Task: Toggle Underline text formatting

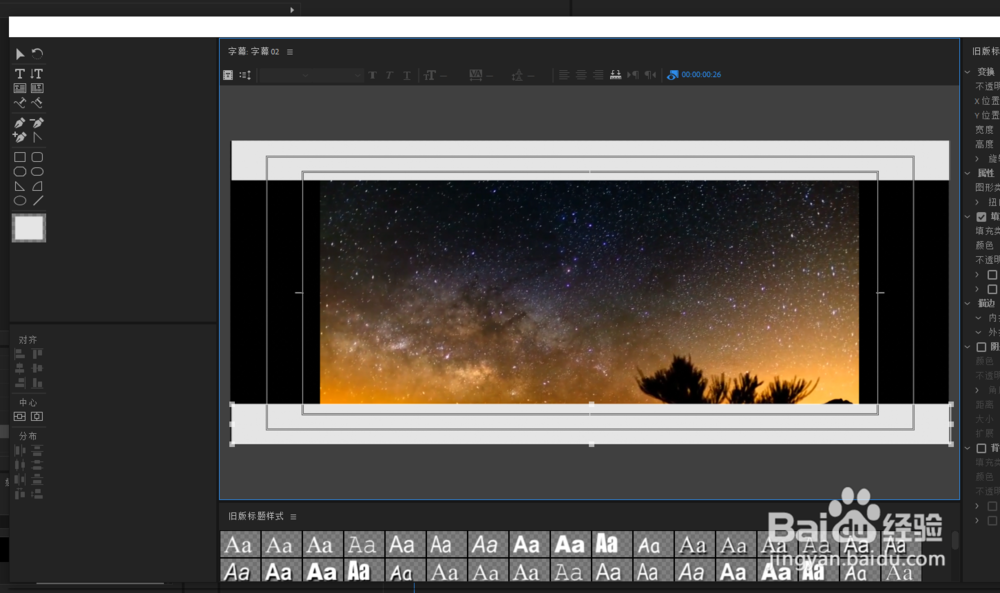Action: (x=407, y=75)
